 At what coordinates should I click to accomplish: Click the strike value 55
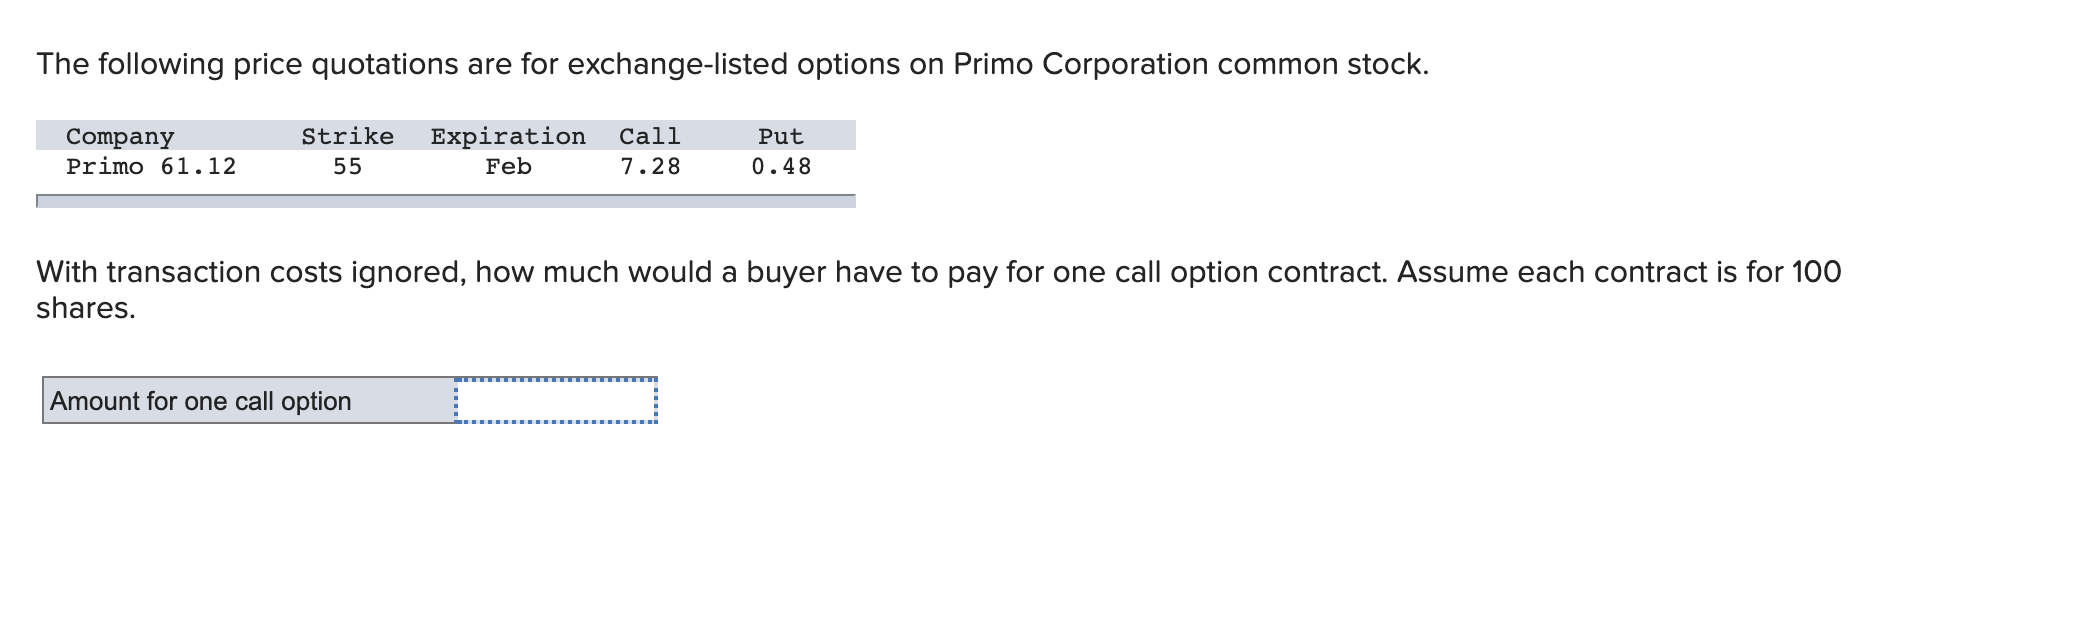point(347,167)
